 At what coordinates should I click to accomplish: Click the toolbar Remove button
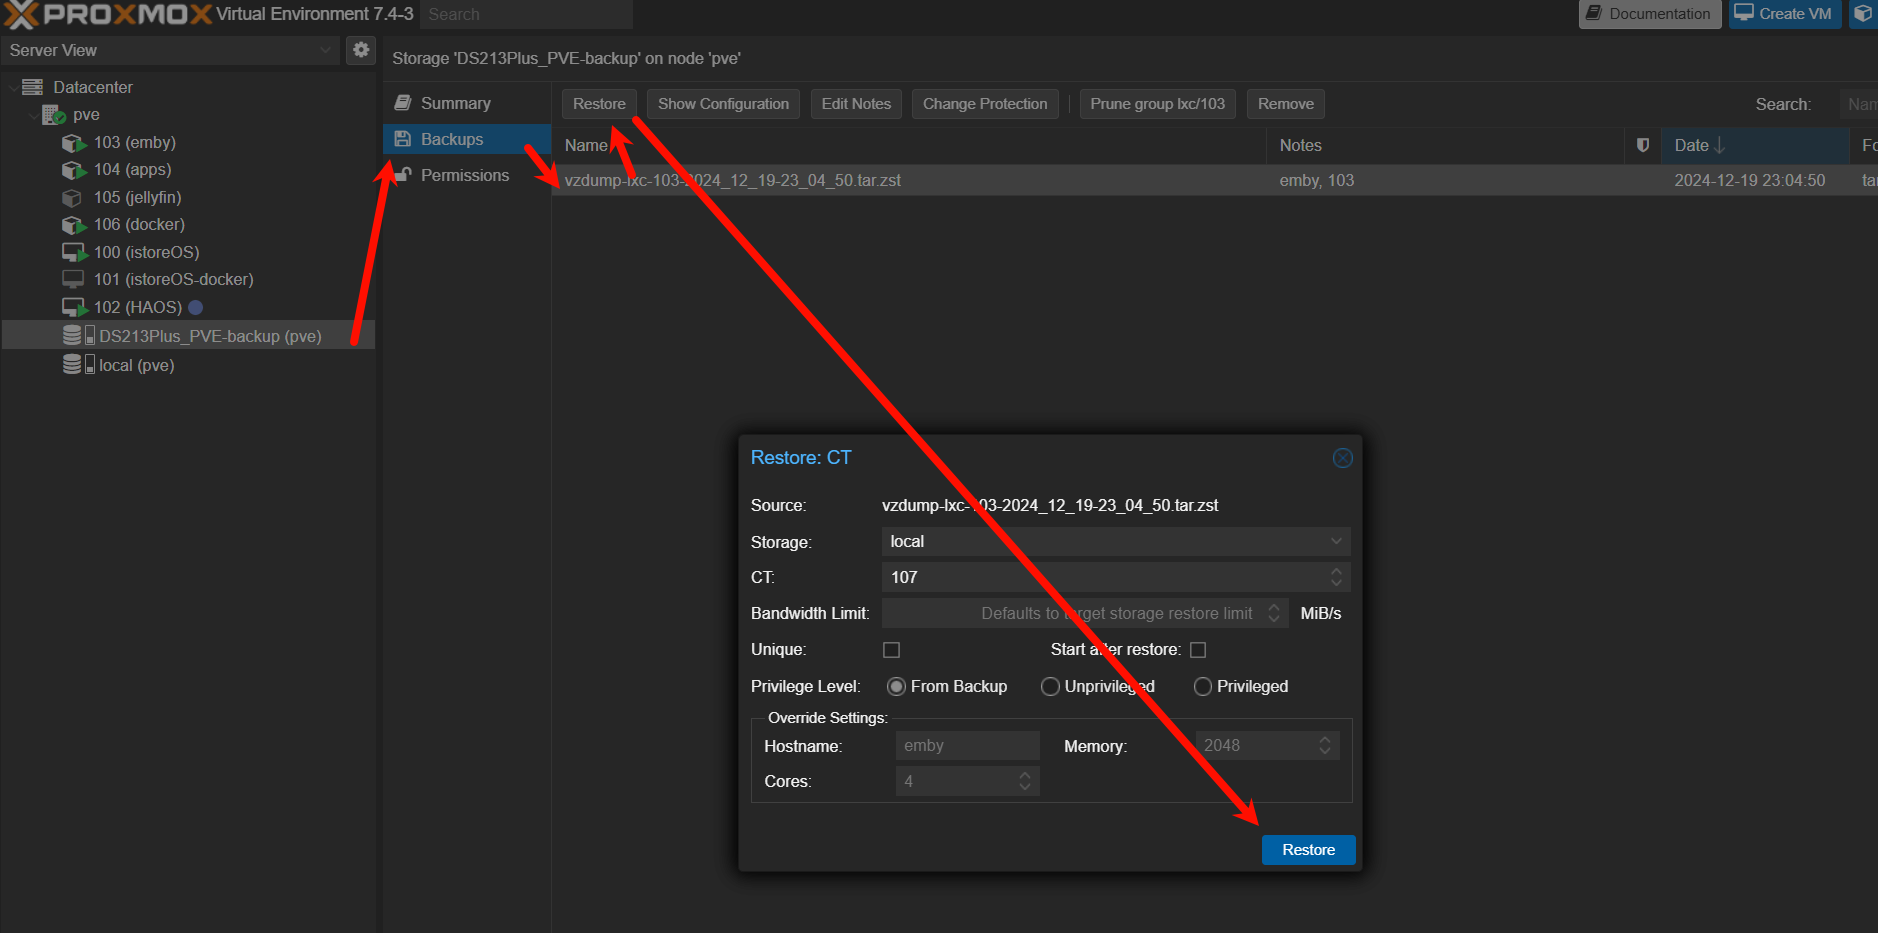pos(1286,104)
